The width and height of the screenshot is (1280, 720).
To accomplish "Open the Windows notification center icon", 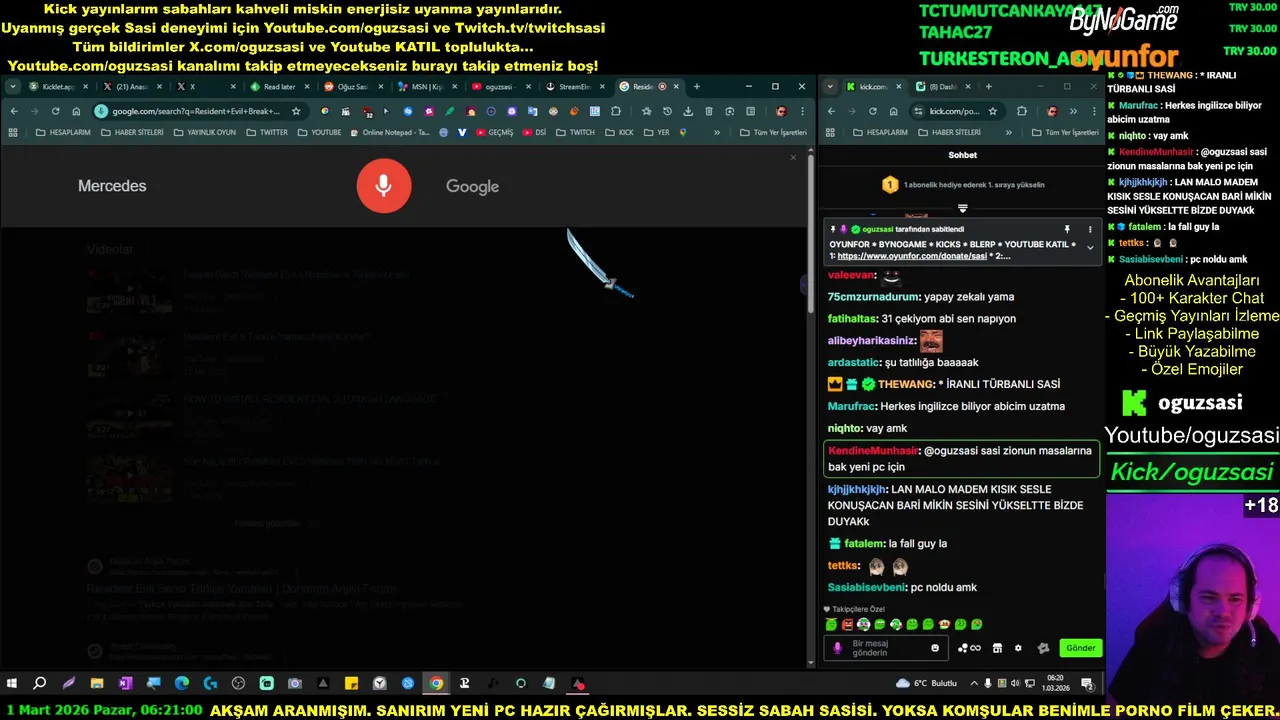I will (x=1087, y=684).
